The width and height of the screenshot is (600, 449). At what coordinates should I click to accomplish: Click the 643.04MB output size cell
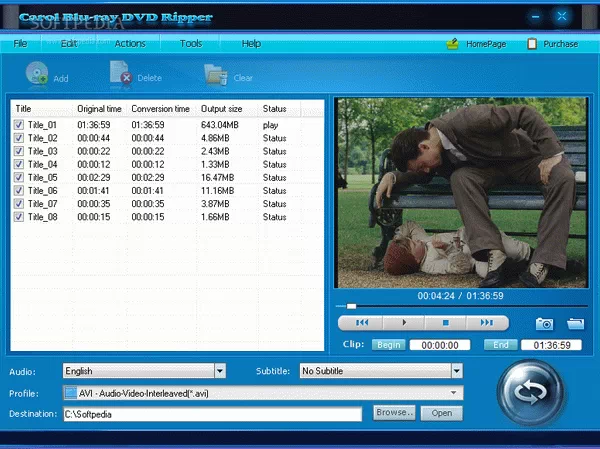(220, 125)
